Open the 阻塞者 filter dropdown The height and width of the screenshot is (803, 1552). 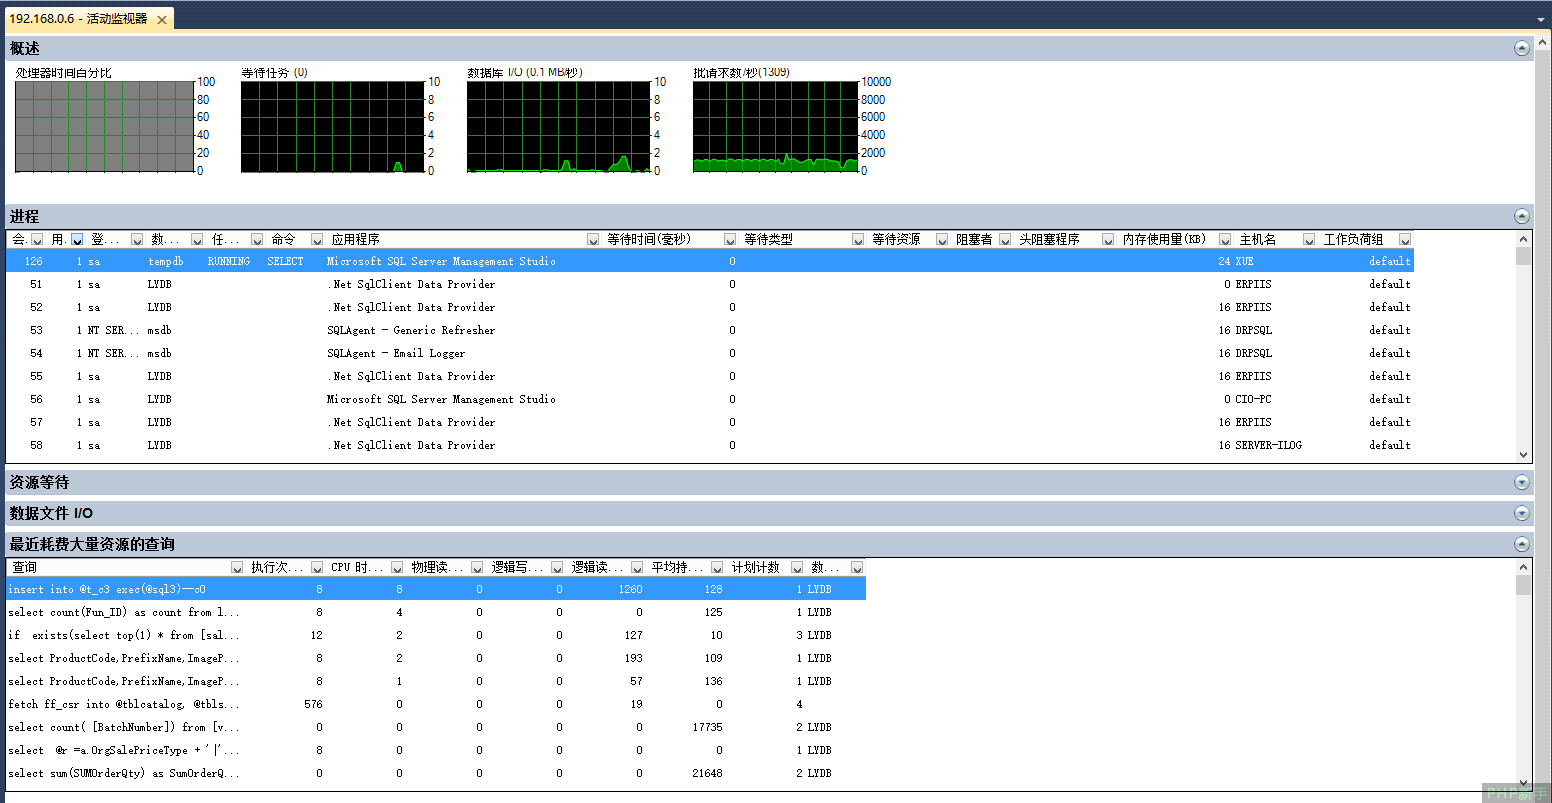coord(1005,240)
